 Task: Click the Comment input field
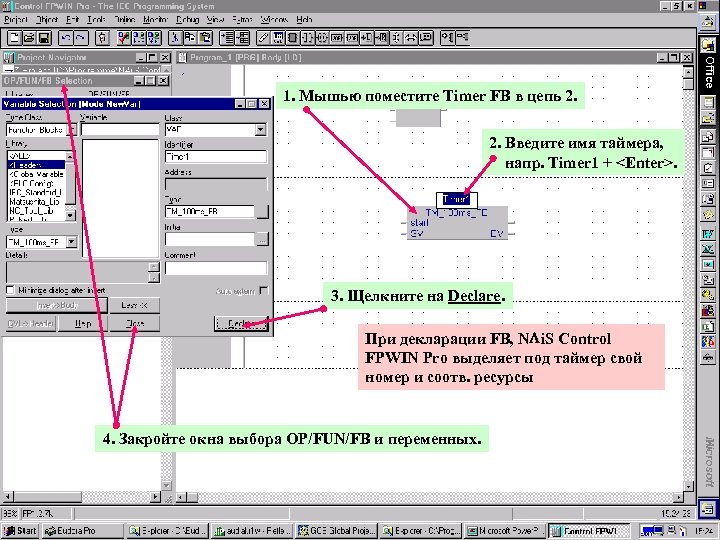click(x=216, y=268)
